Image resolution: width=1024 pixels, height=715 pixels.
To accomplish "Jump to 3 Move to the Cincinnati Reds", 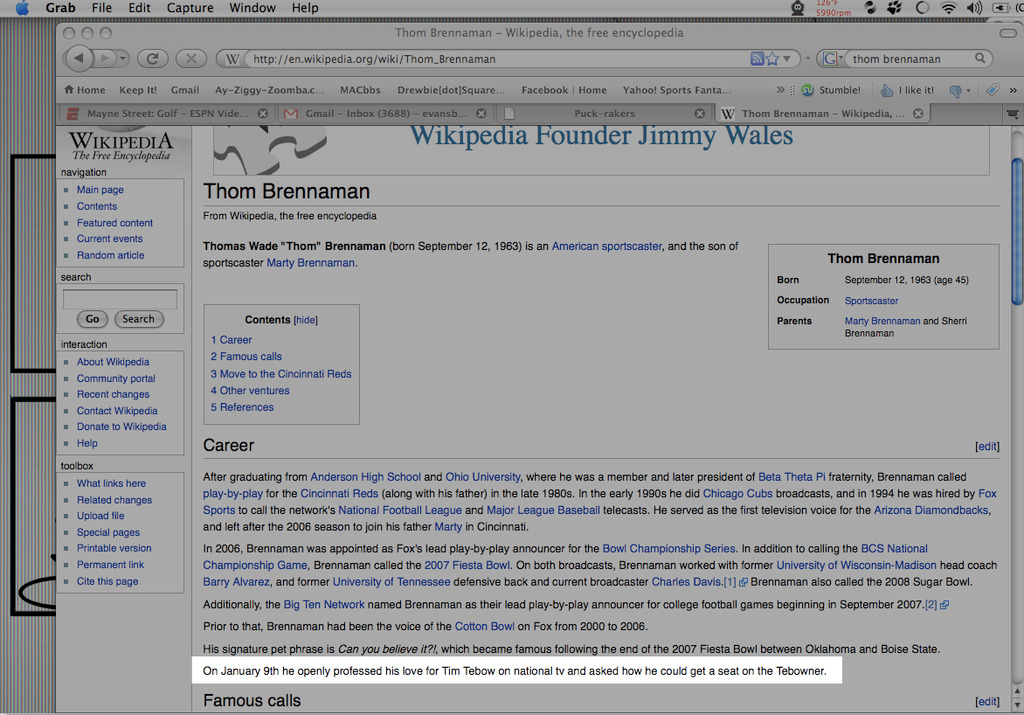I will [x=281, y=373].
